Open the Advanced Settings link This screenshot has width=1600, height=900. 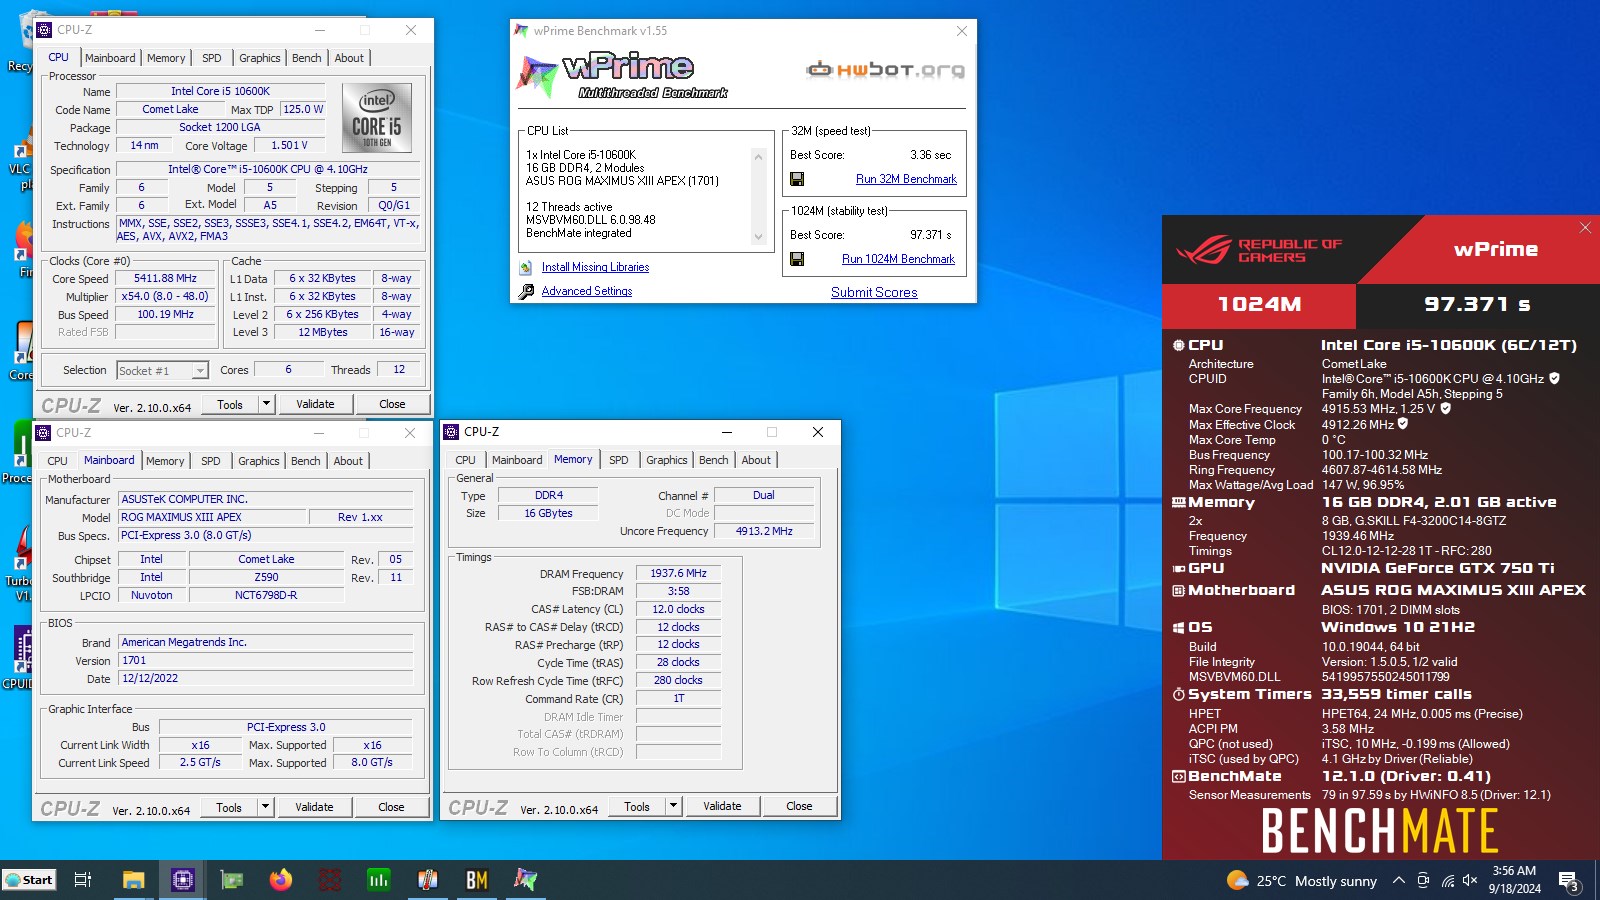(587, 291)
